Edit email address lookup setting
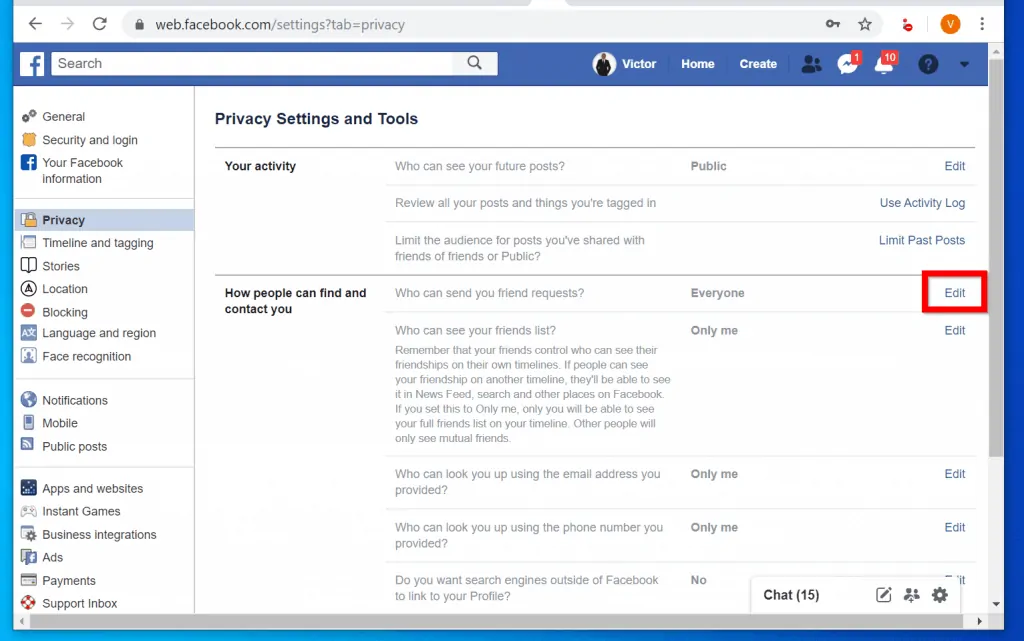This screenshot has width=1024, height=641. [954, 474]
